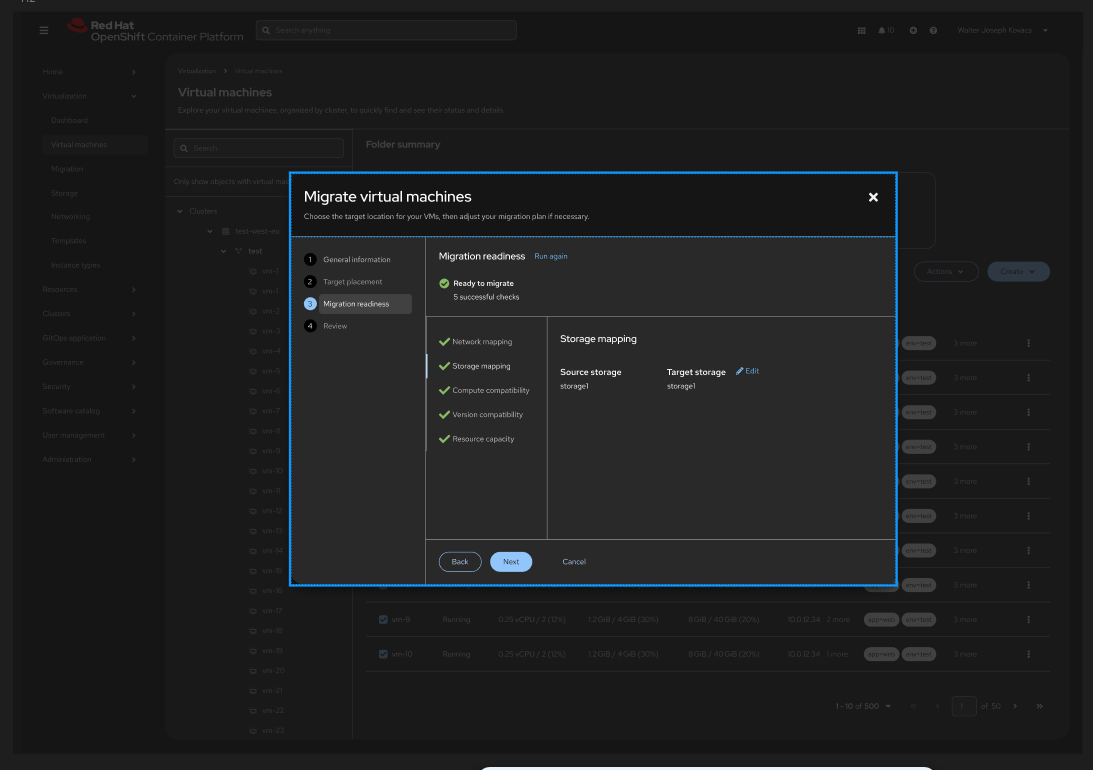Close the Migrate virtual machines dialog
This screenshot has height=770, width=1093.
click(x=873, y=197)
